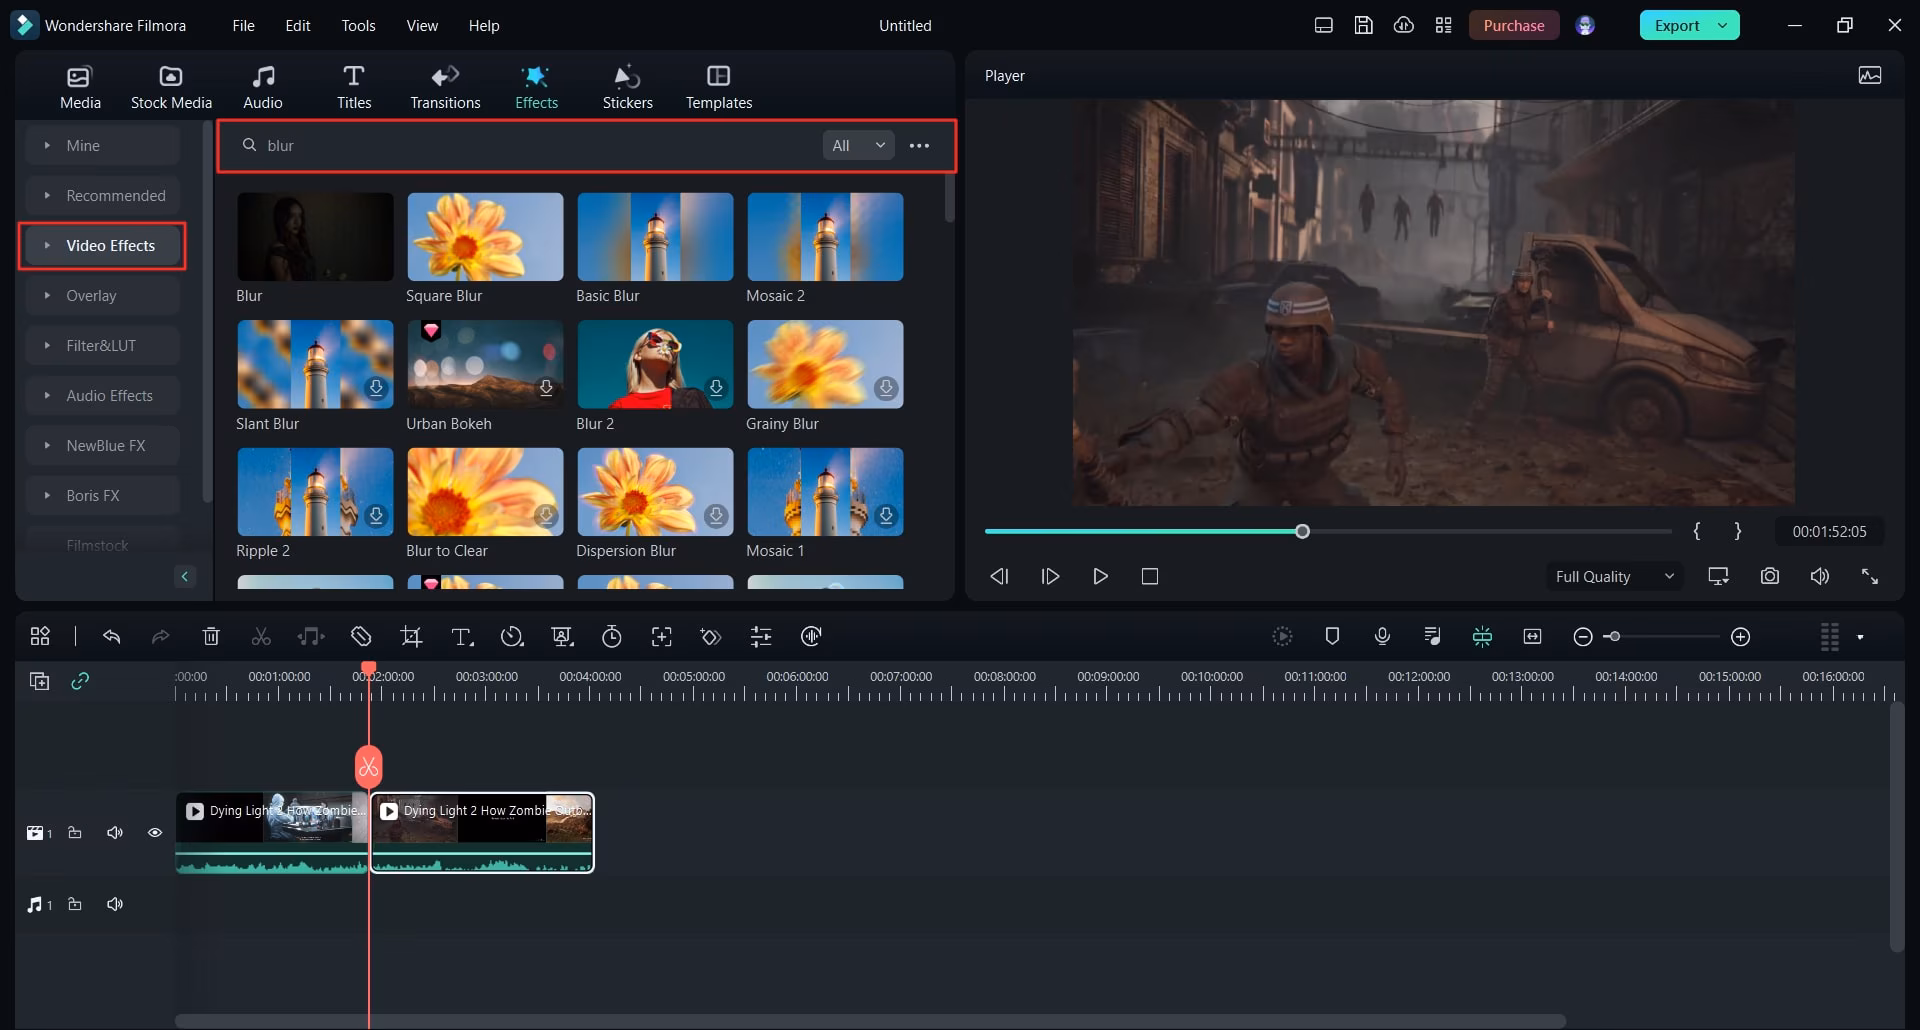
Task: Expand the Overlay category
Action: [91, 296]
